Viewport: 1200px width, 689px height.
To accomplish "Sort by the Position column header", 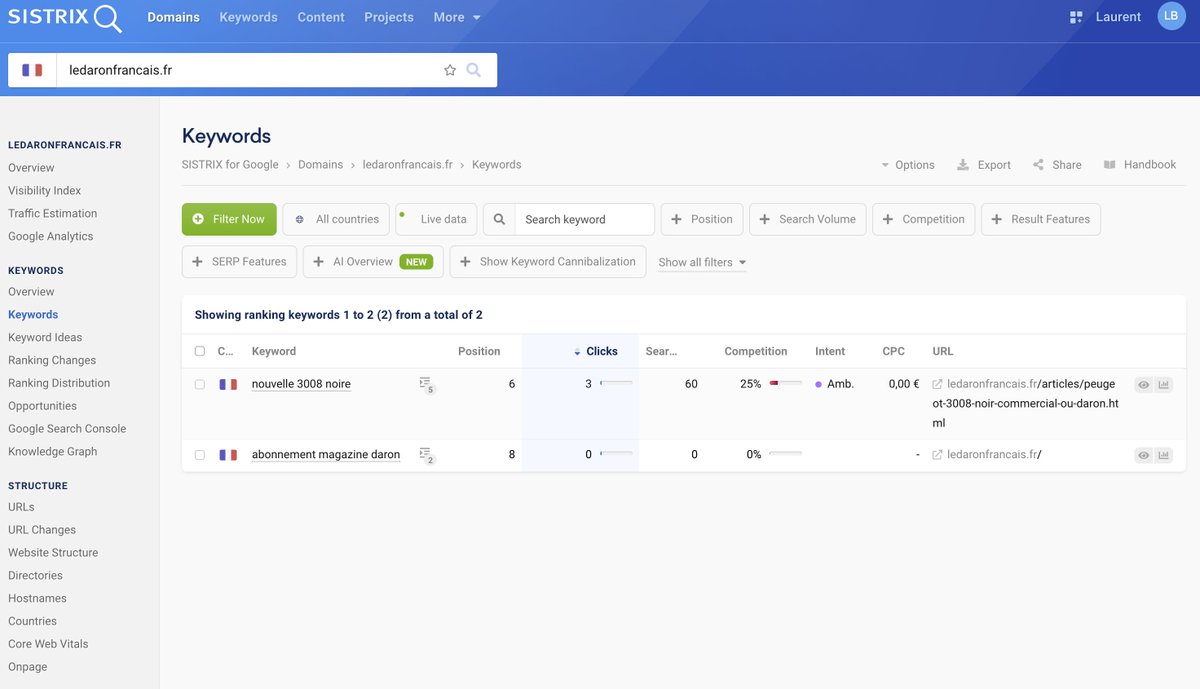I will (x=479, y=351).
